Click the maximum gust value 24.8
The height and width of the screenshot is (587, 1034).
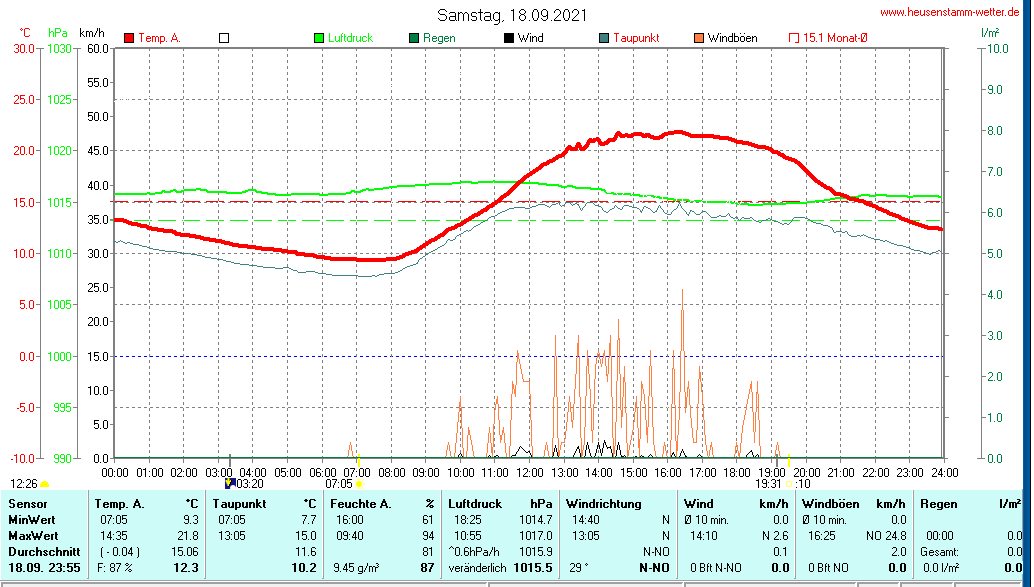pyautogui.click(x=896, y=536)
